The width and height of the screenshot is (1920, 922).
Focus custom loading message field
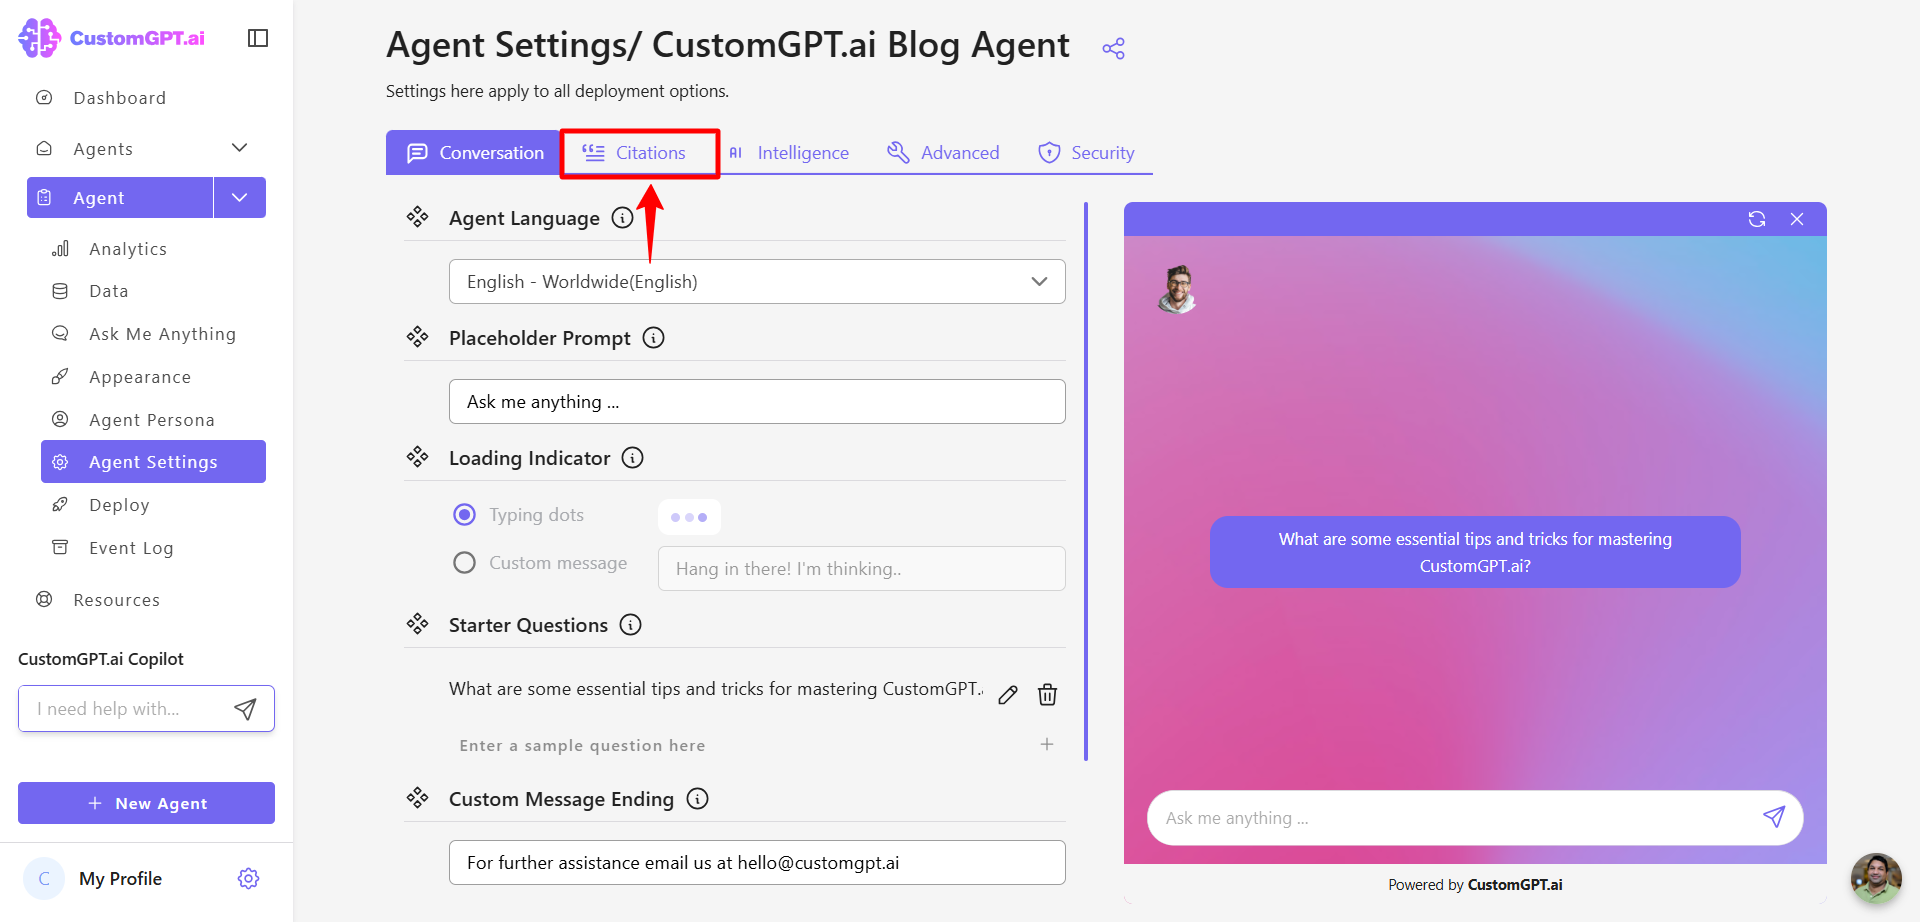[861, 569]
